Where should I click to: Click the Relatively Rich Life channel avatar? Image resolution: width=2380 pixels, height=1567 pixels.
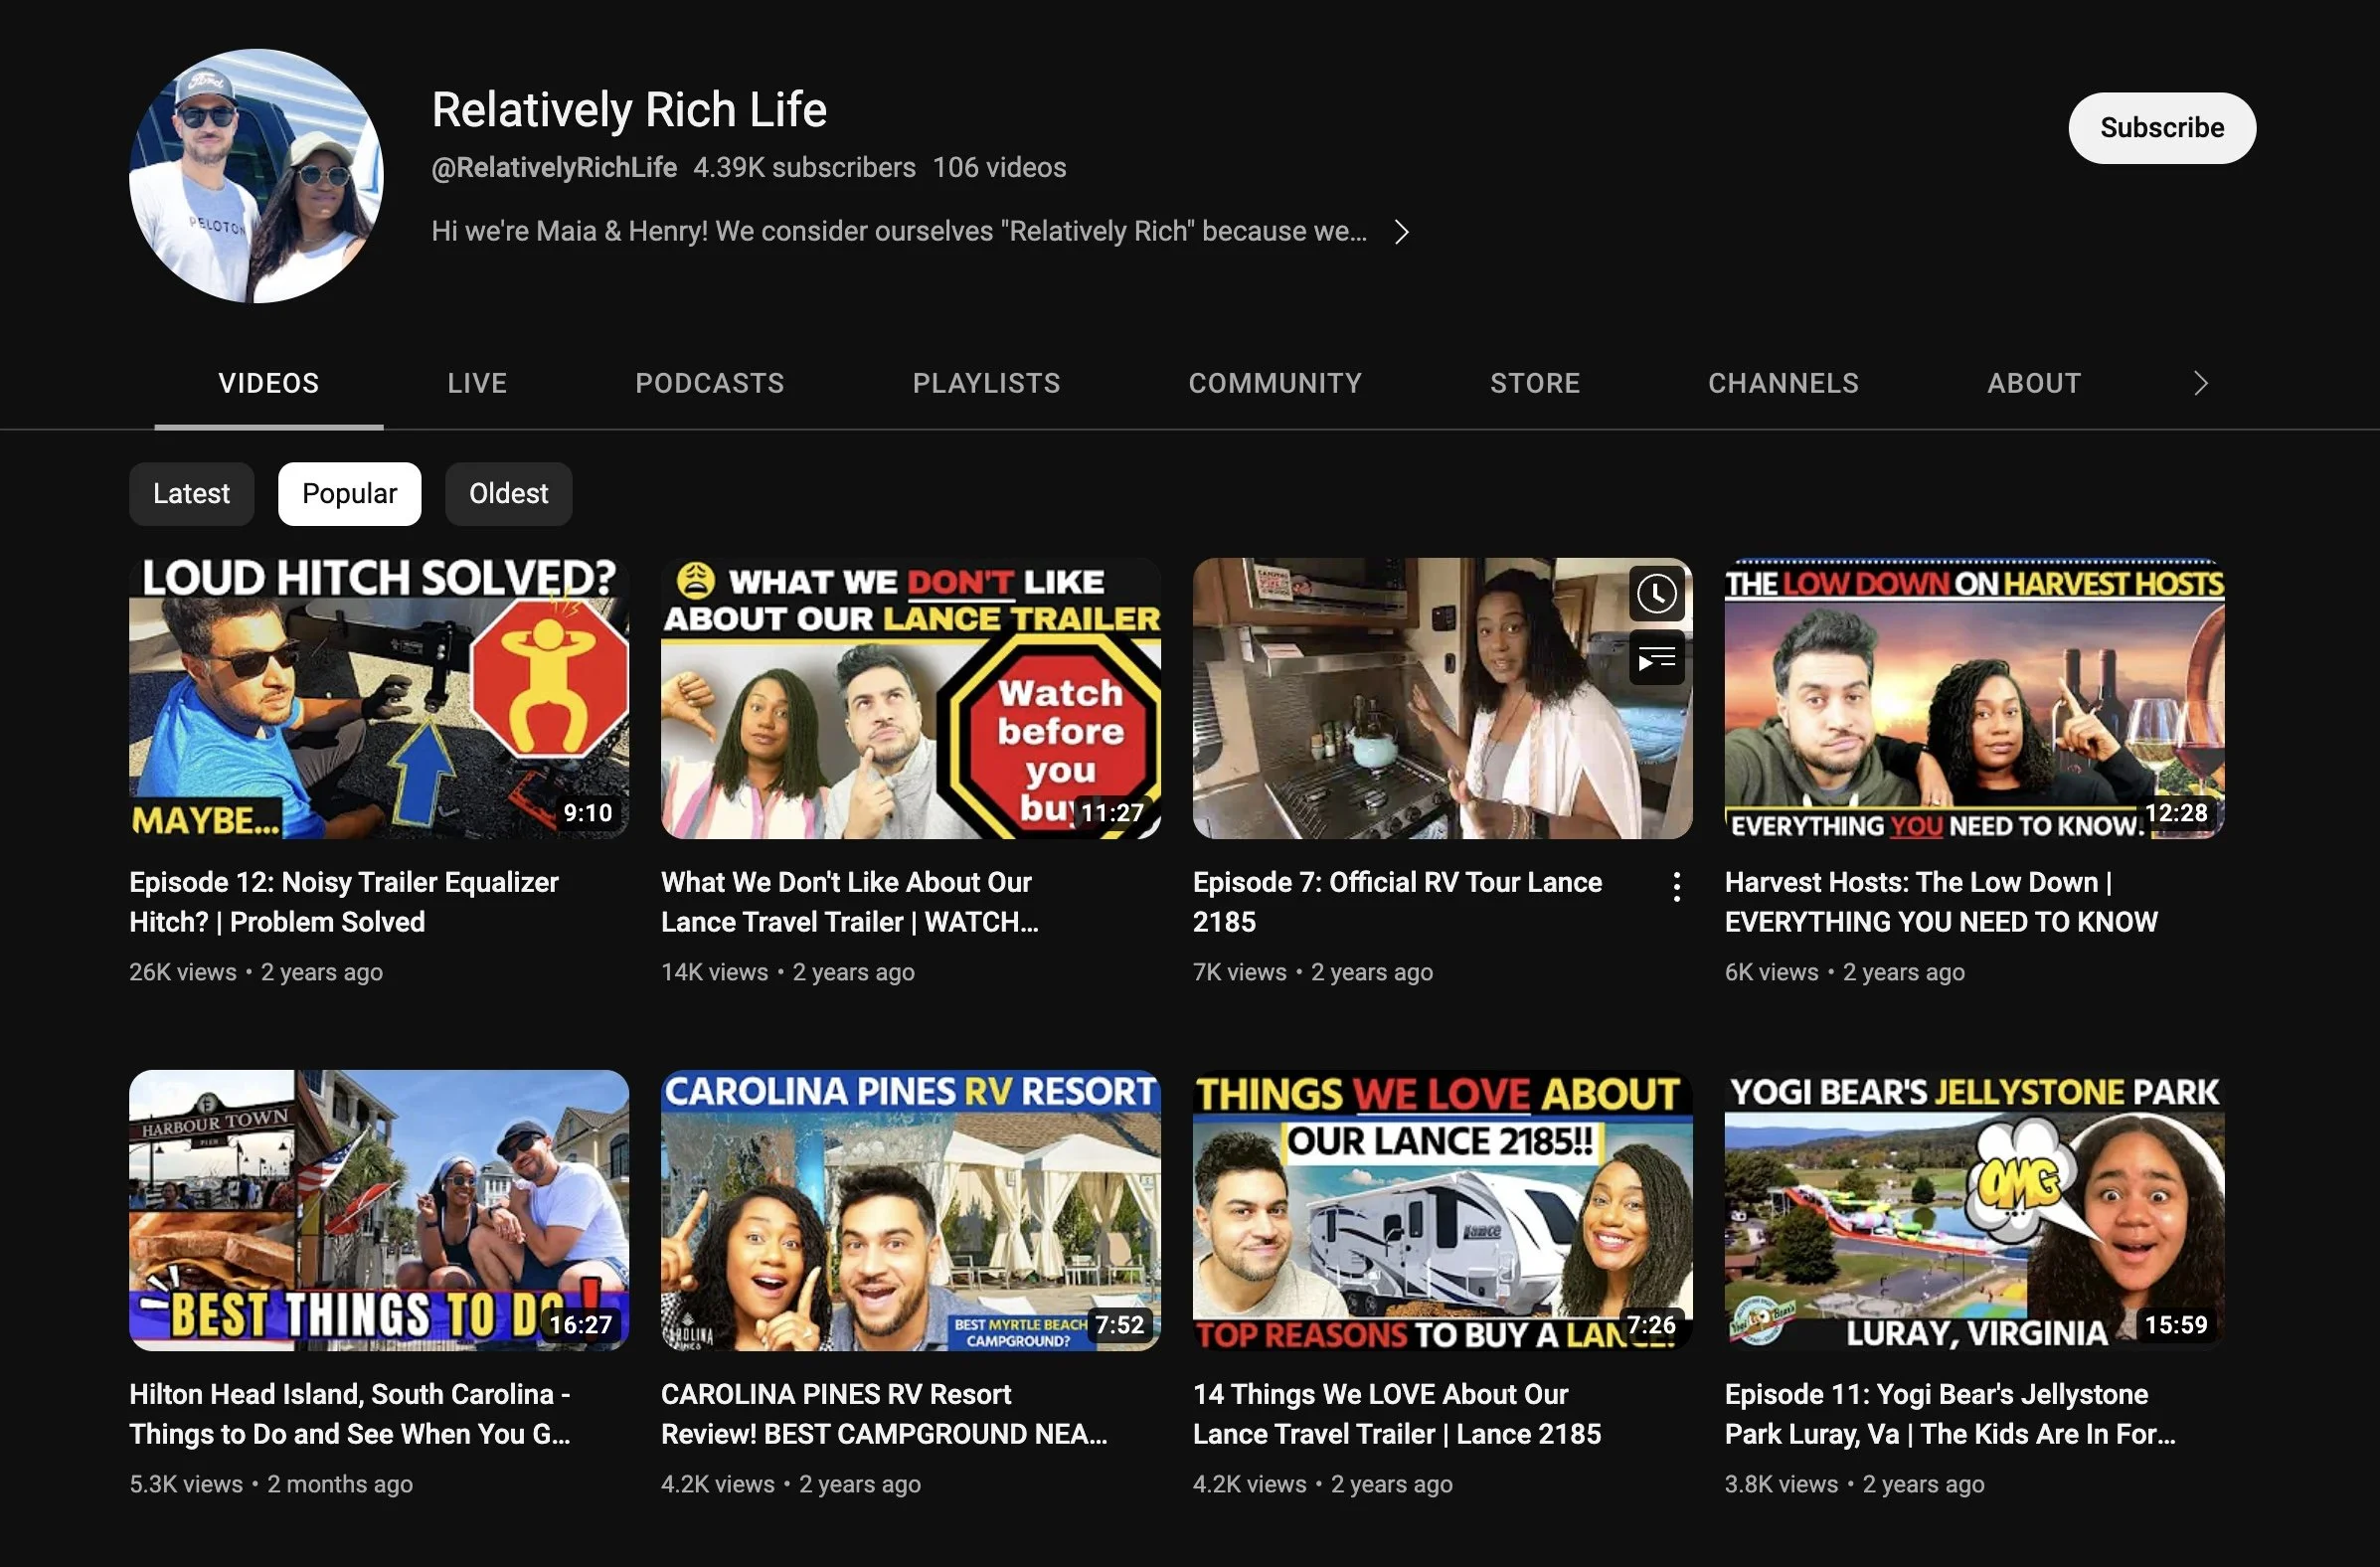point(256,176)
